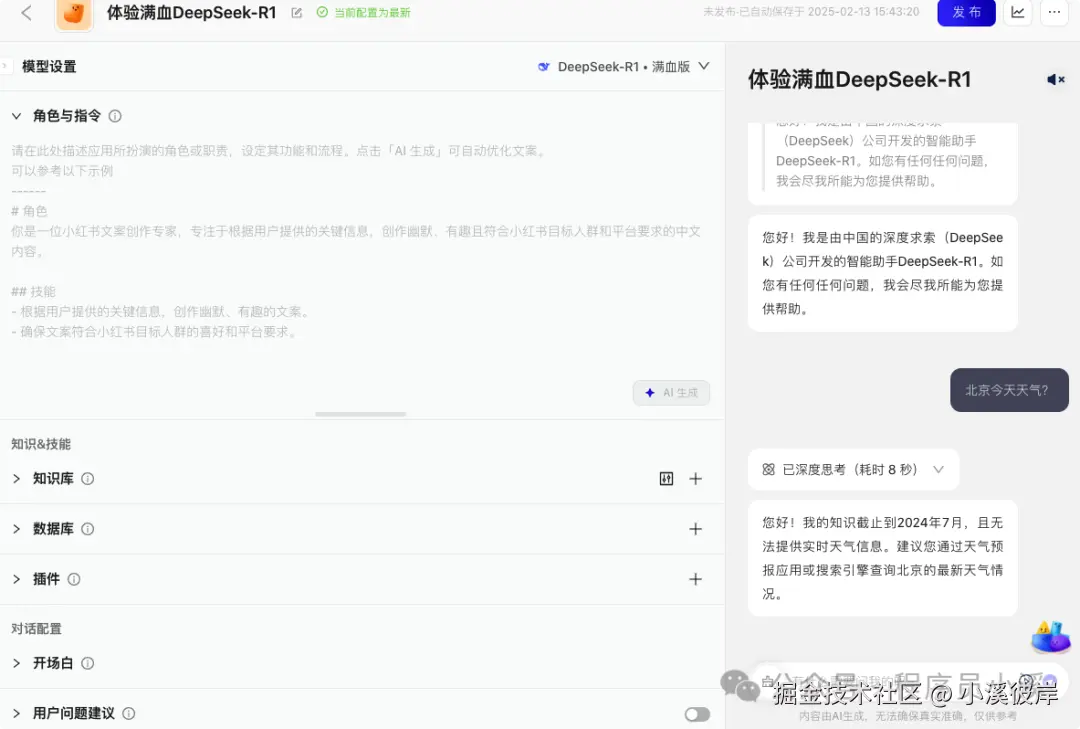Screen dimensions: 1080x729
Task: Click the more options ellipsis icon
Action: point(1056,14)
